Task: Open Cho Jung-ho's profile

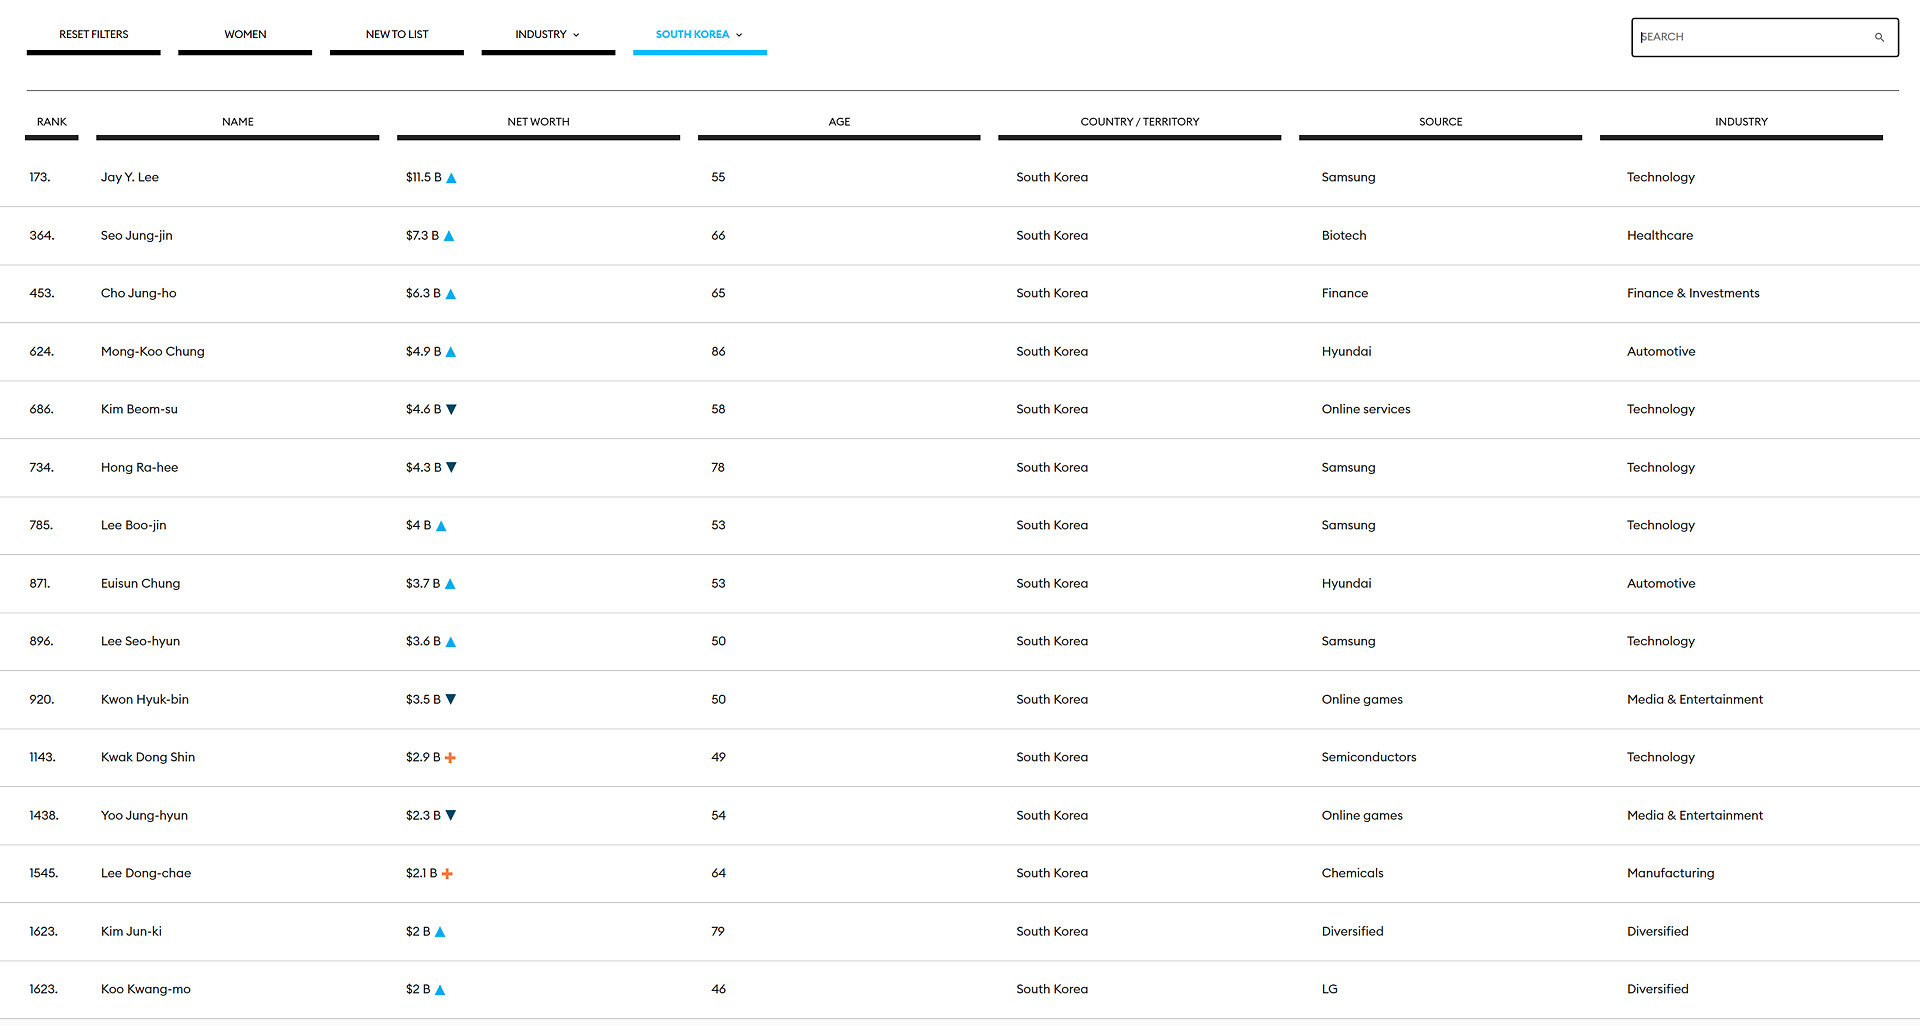Action: [x=139, y=294]
